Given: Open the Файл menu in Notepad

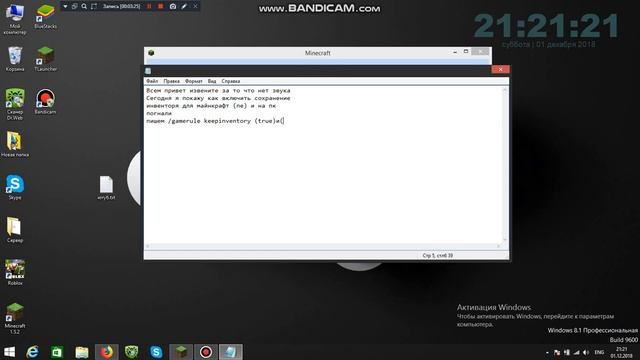Looking at the screenshot, I should (152, 81).
